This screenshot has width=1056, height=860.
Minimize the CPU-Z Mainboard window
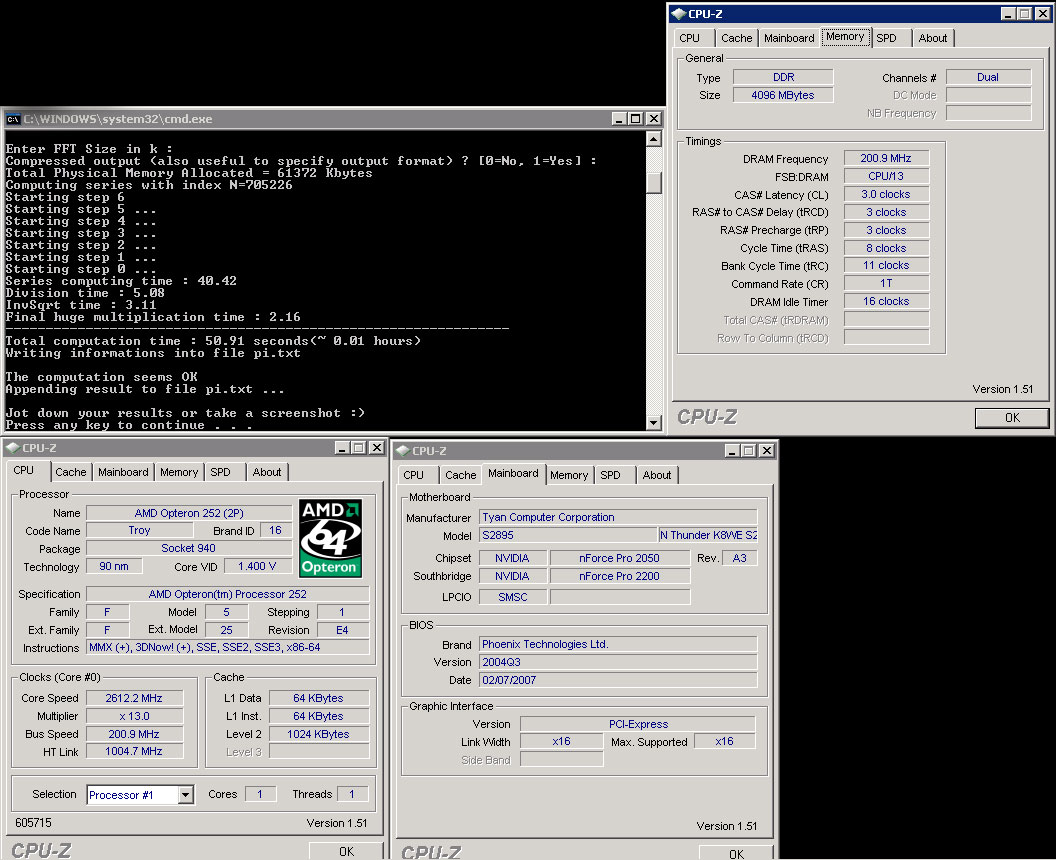[733, 451]
